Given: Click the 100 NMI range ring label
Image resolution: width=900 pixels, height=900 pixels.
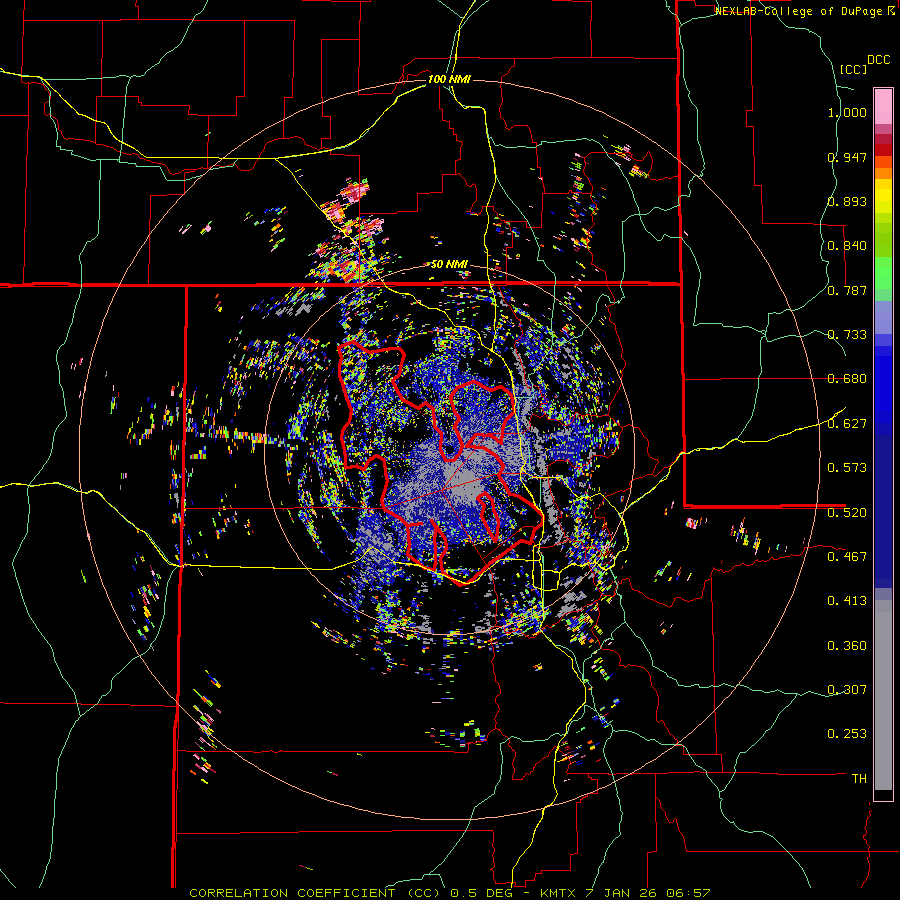Looking at the screenshot, I should (449, 79).
